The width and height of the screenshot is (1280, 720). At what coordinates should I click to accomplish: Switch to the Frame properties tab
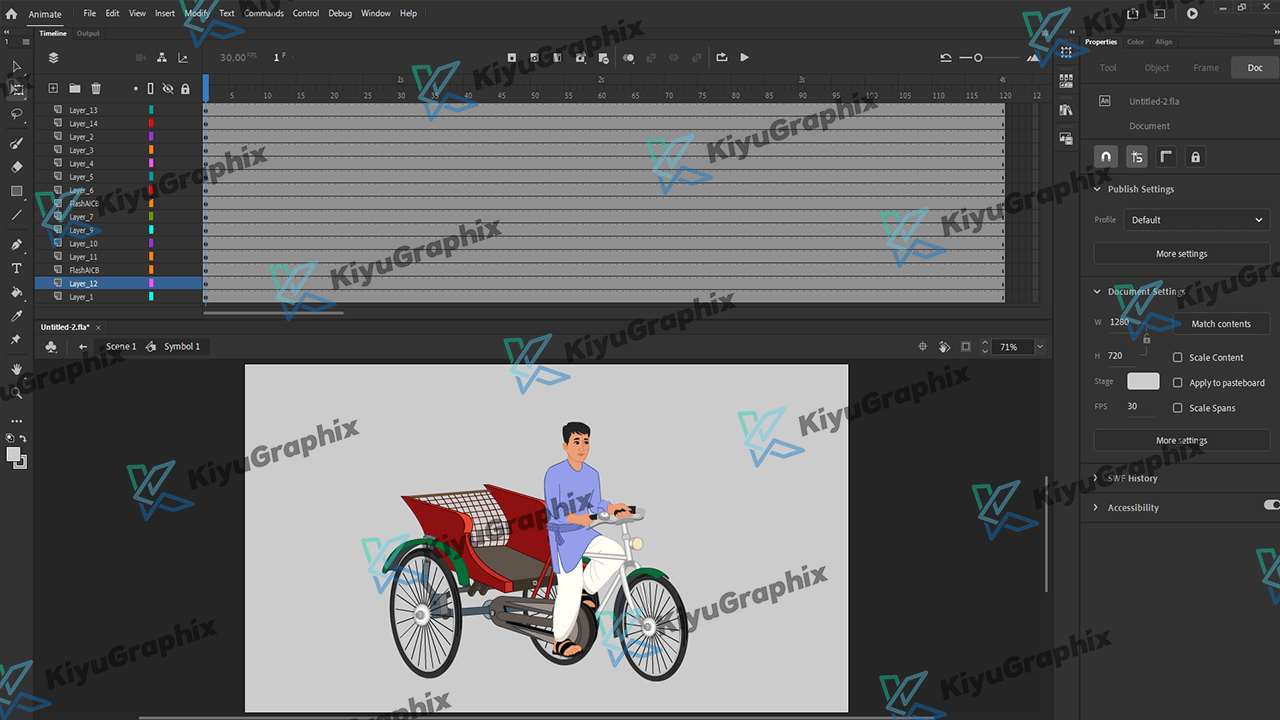point(1206,68)
